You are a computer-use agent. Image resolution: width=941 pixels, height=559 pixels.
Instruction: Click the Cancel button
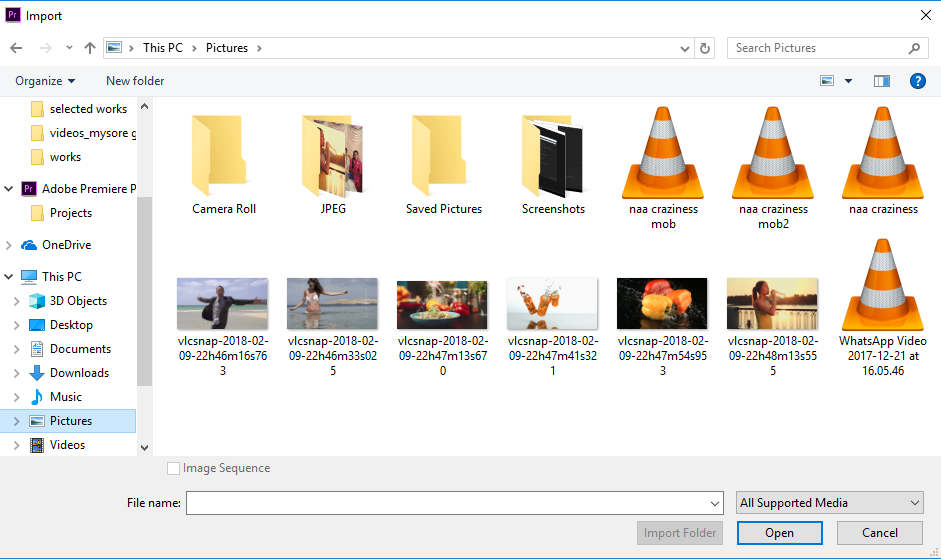880,533
